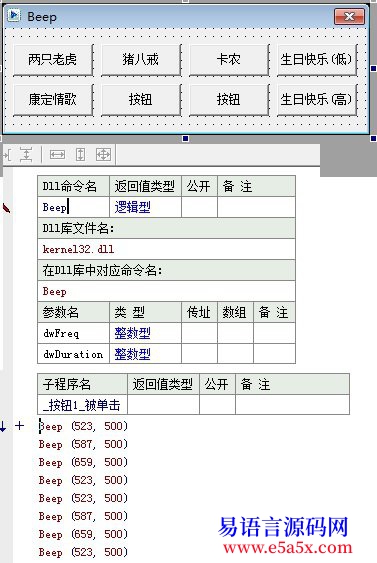Click the 卡农 button
377x563 pixels.
click(229, 60)
